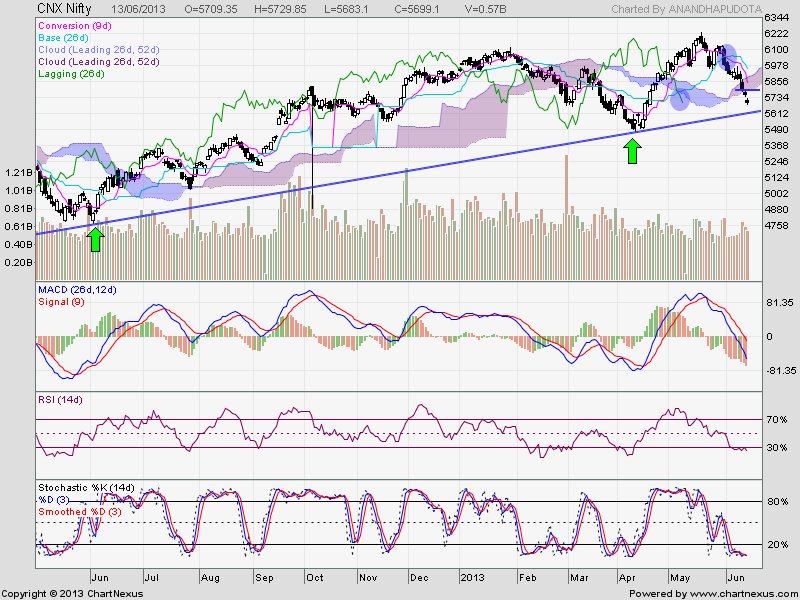Viewport: 800px width, 600px height.
Task: Click the 20% stochastic level label
Action: click(778, 544)
